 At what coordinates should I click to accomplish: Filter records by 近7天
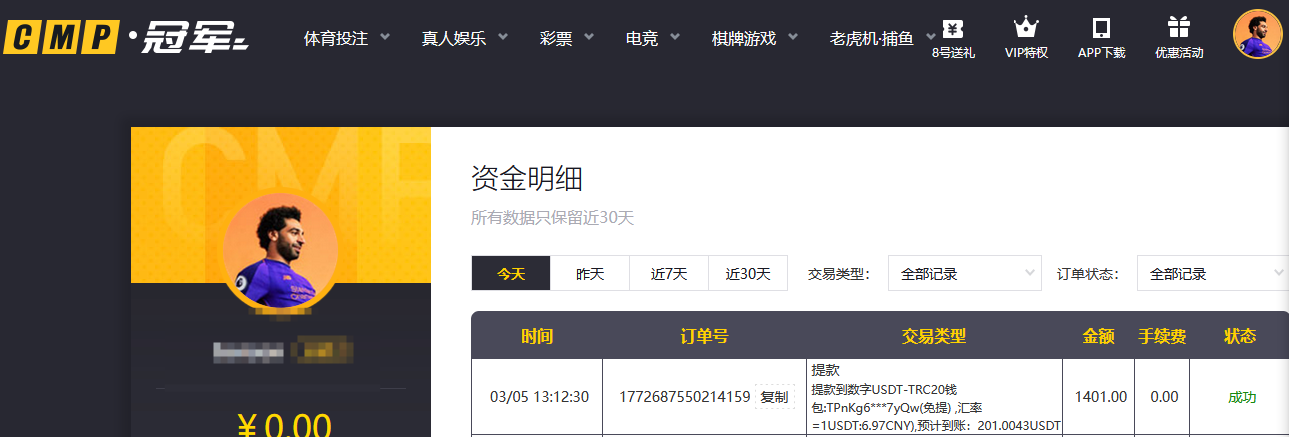(x=669, y=273)
